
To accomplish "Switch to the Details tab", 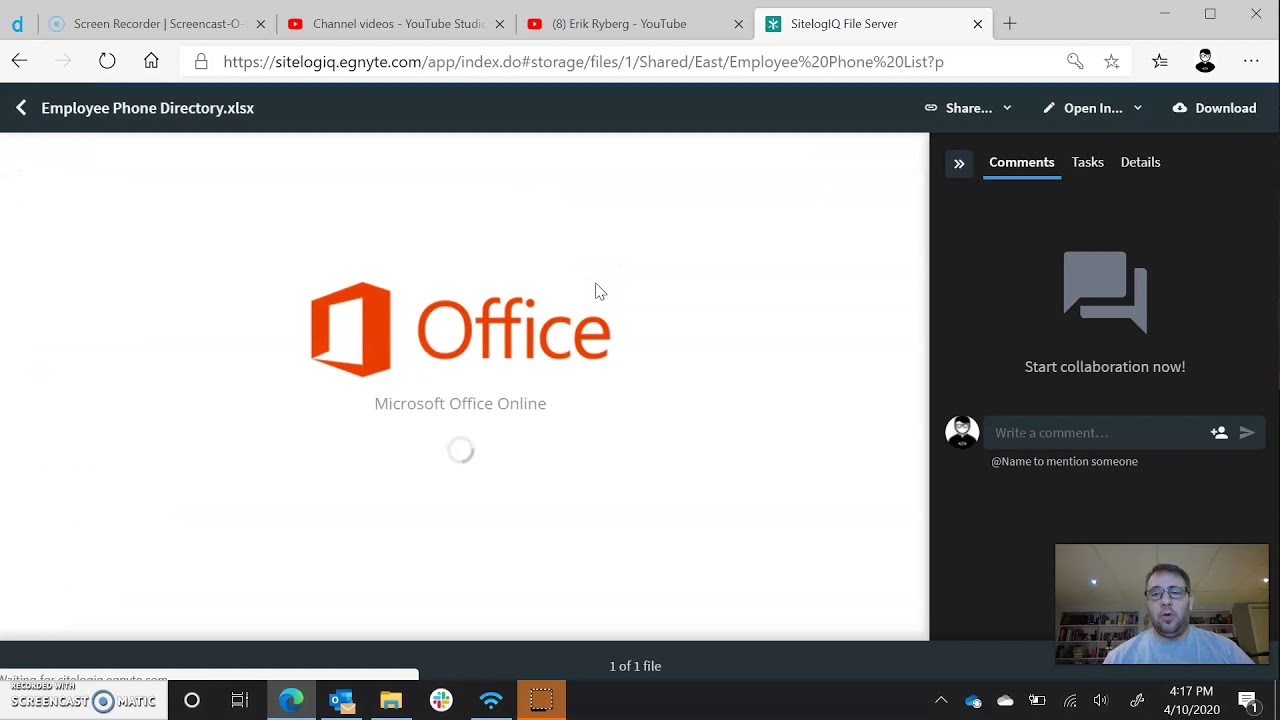I will click(1140, 162).
